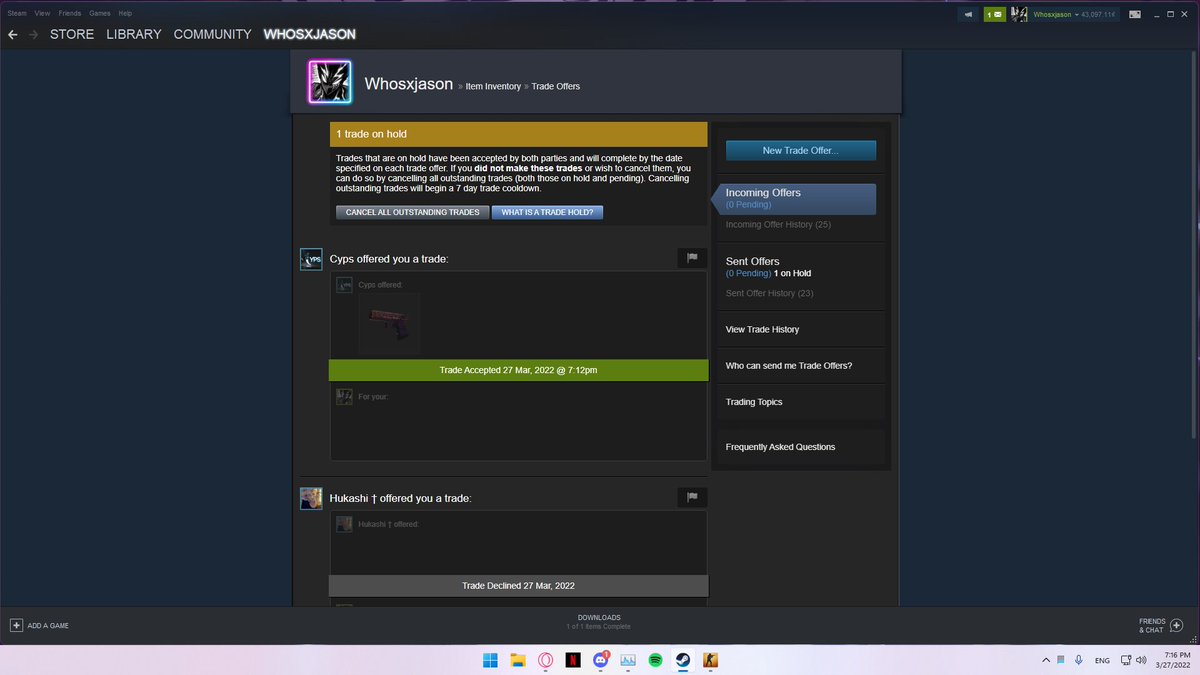Open Trading Topics link
Screen dimensions: 1200x675
[x=754, y=402]
